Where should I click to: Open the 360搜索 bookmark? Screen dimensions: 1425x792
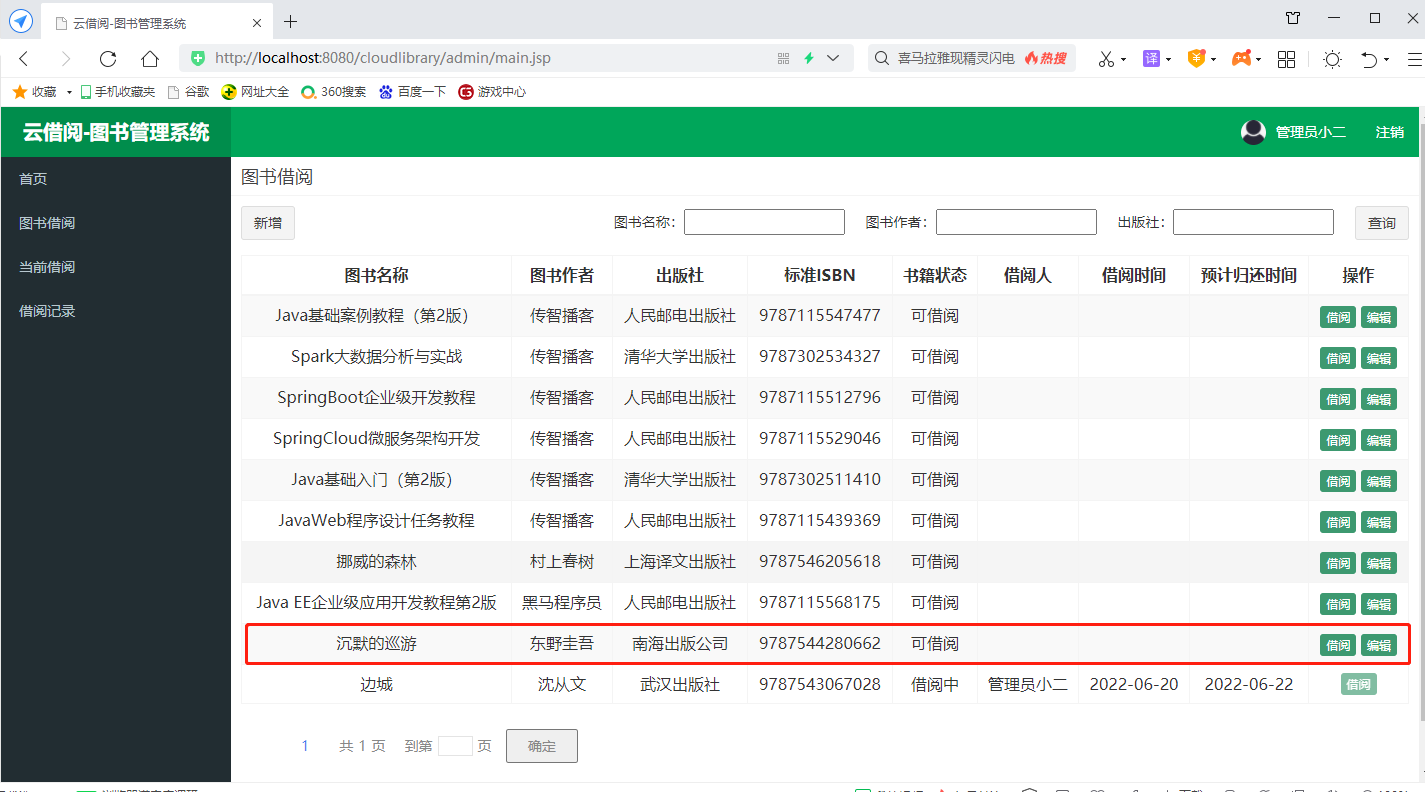334,92
